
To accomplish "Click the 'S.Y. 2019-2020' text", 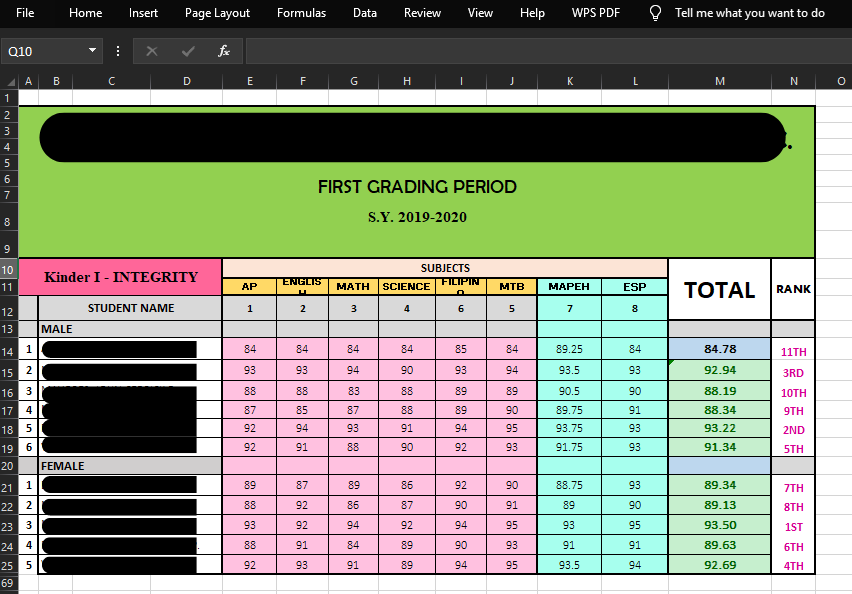I will tap(417, 217).
